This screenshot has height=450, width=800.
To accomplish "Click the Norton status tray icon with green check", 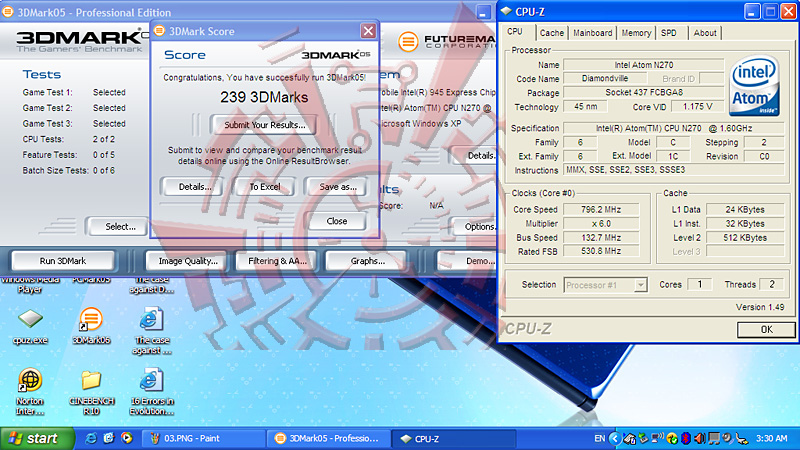I will point(672,438).
